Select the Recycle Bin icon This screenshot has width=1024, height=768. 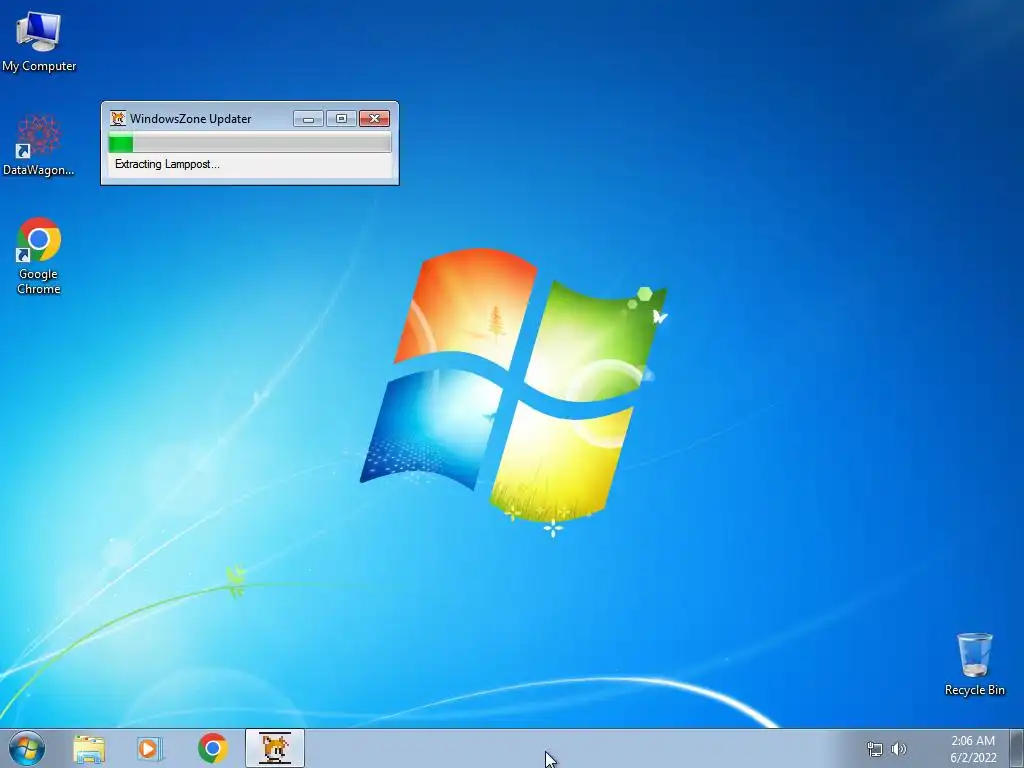point(974,664)
